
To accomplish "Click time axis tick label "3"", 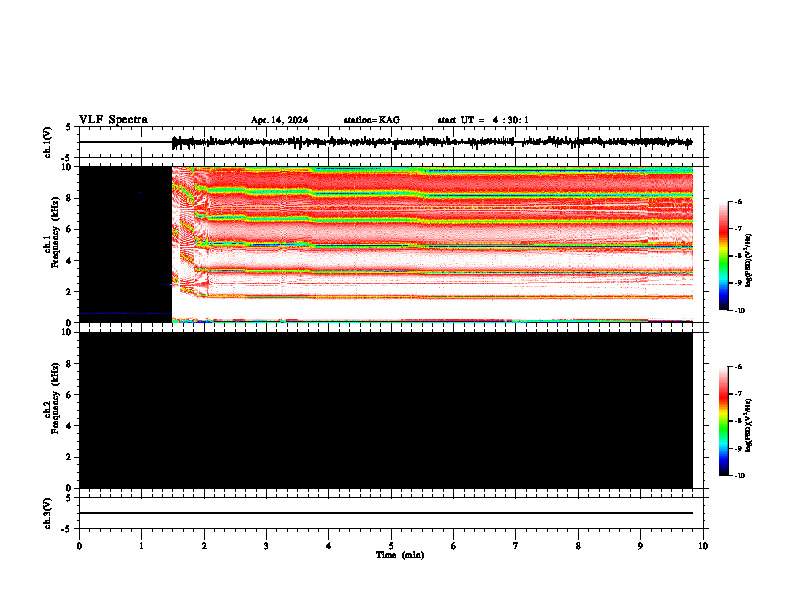I will 266,546.
